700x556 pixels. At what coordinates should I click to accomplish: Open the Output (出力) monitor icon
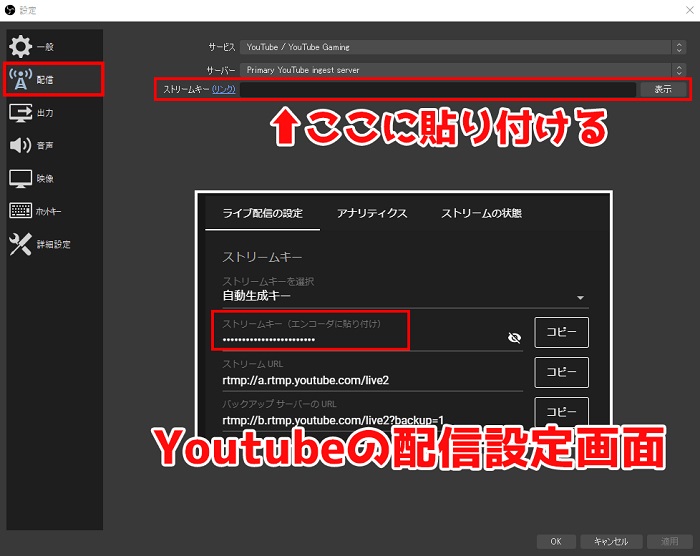[21, 113]
